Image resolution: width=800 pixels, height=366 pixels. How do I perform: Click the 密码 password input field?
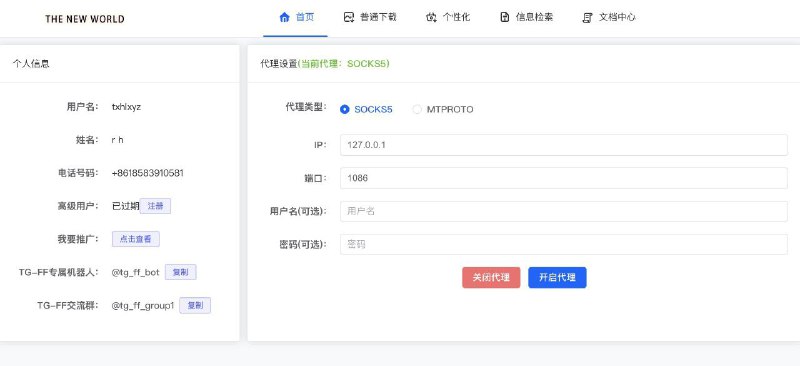564,245
